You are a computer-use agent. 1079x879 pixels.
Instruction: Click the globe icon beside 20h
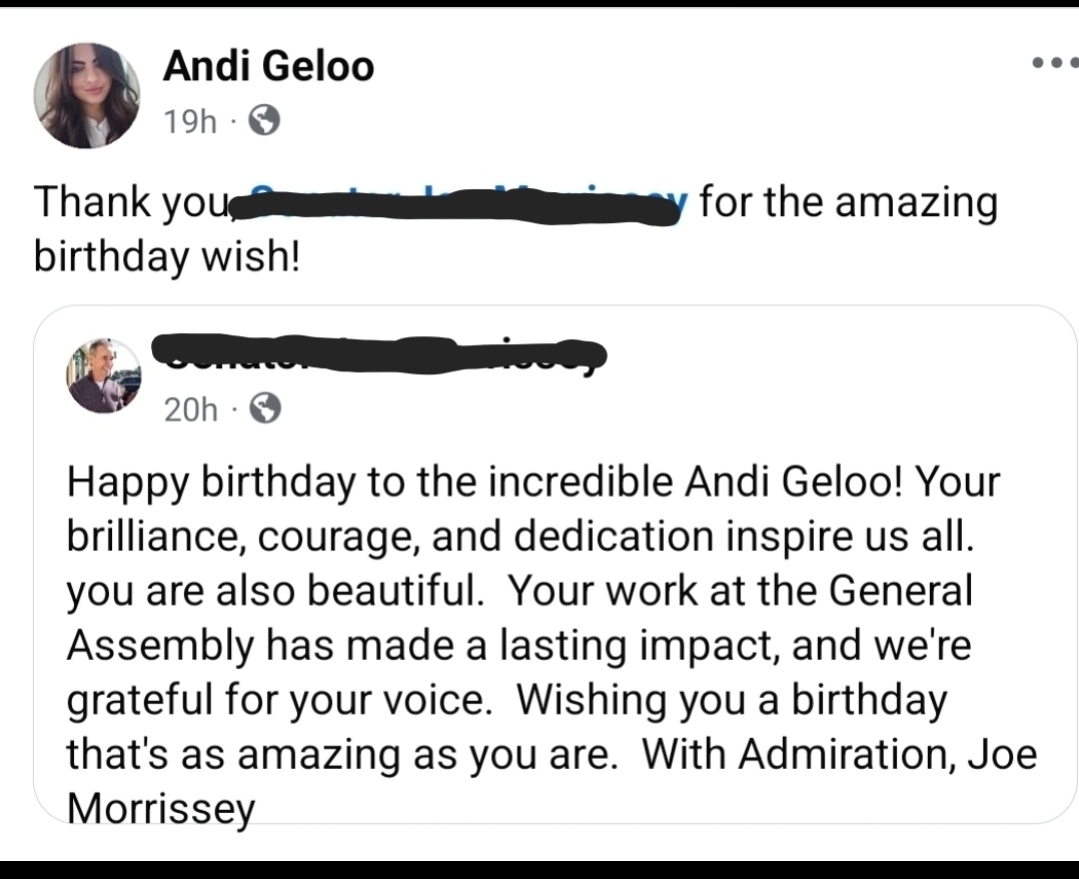coord(264,408)
